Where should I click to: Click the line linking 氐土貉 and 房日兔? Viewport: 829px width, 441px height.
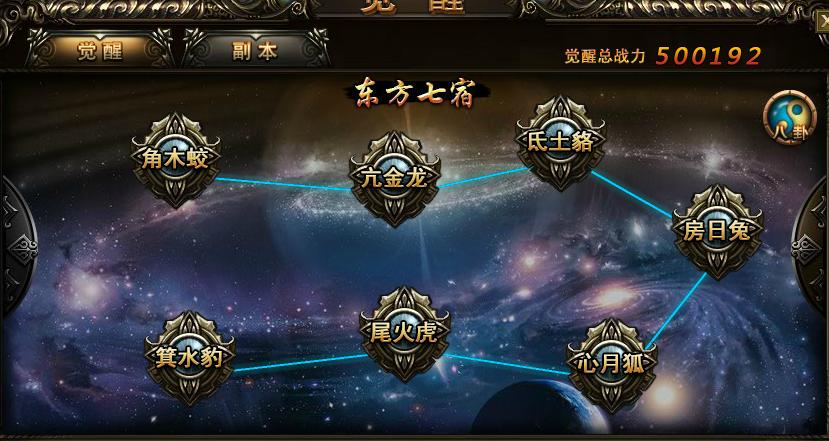(631, 194)
